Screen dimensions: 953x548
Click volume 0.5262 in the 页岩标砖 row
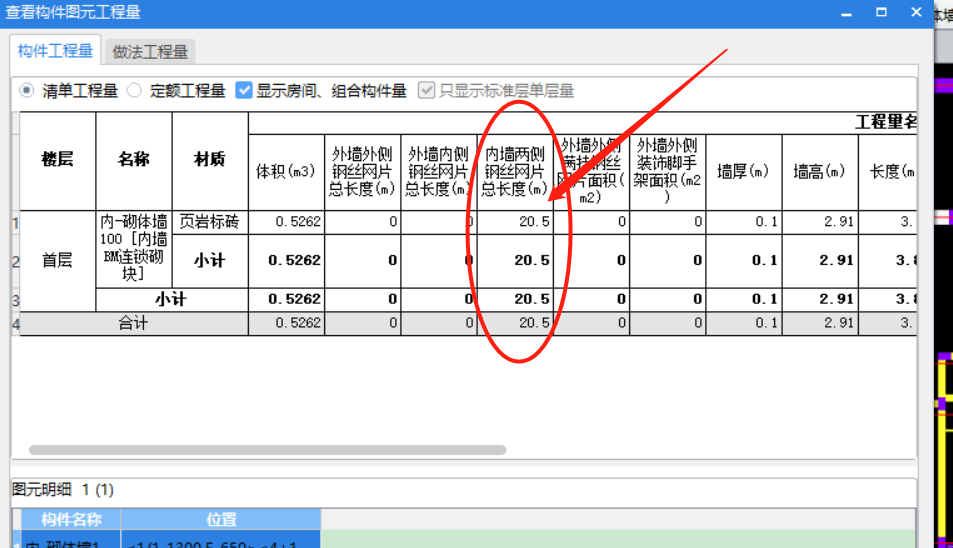(x=286, y=222)
